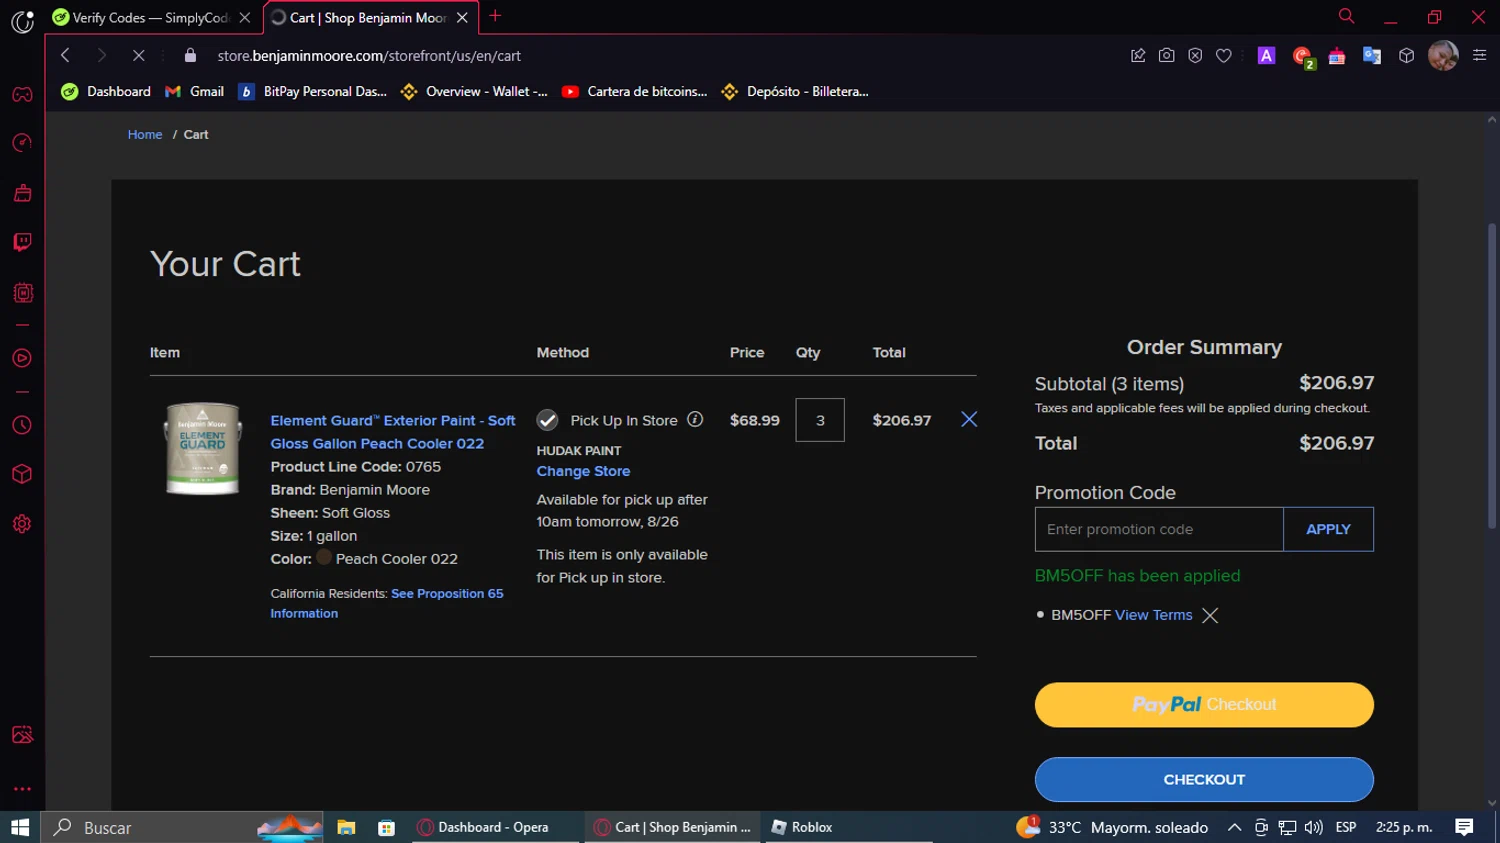This screenshot has width=1500, height=843.
Task: Click the APPLY promotion button
Action: coord(1328,529)
